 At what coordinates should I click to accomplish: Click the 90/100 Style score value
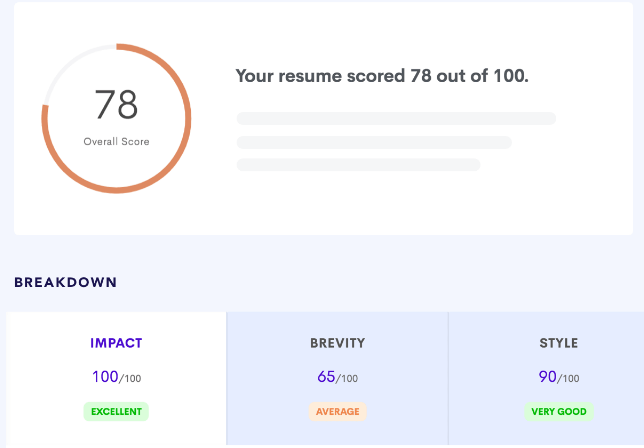[x=559, y=377]
